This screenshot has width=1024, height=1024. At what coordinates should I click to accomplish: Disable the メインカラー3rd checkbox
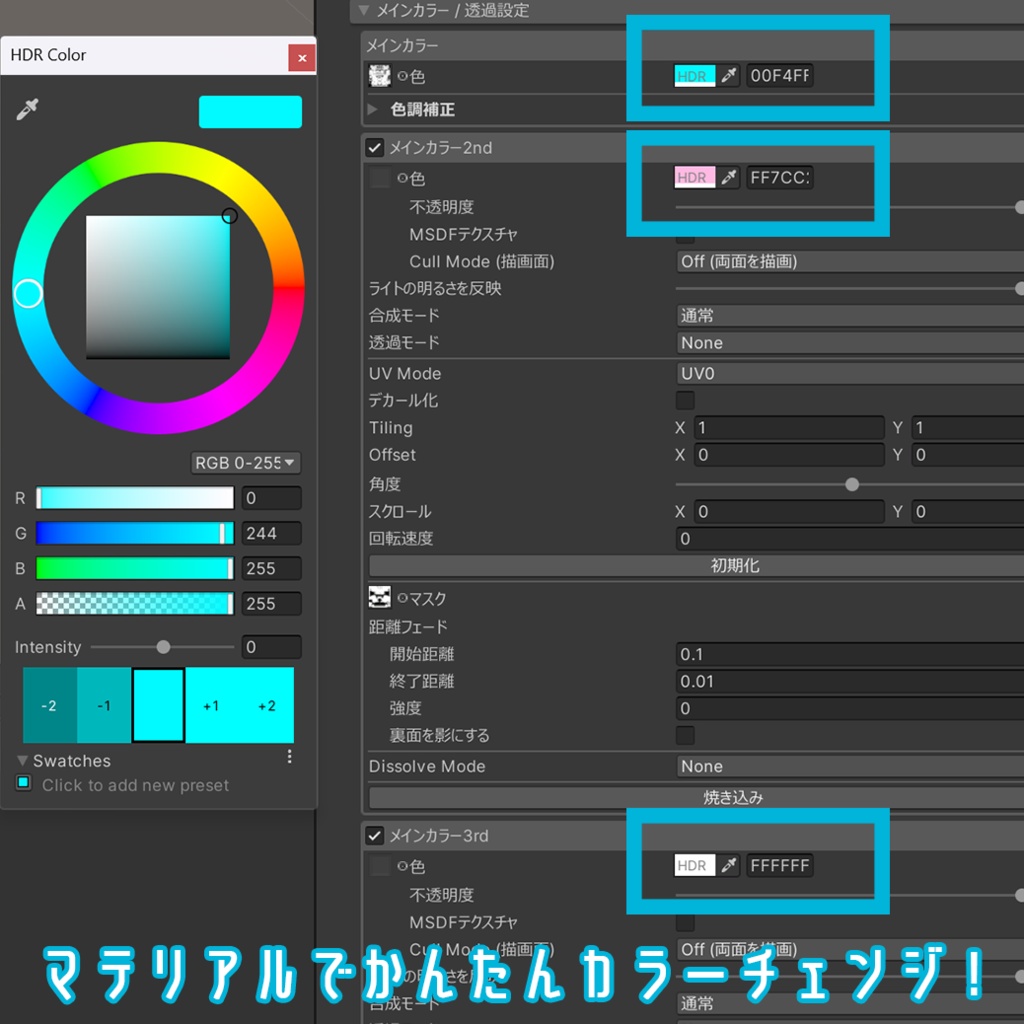click(x=374, y=835)
